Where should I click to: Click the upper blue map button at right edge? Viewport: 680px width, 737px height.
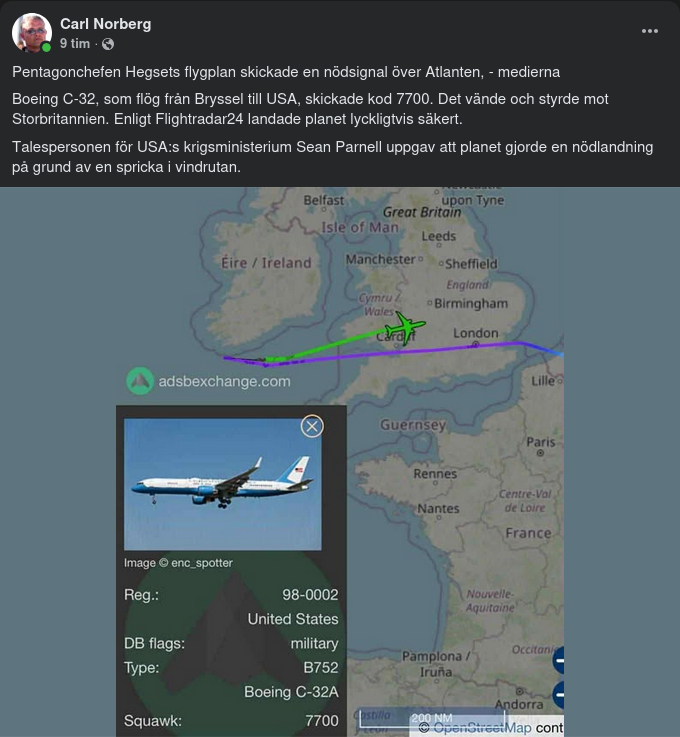click(559, 660)
